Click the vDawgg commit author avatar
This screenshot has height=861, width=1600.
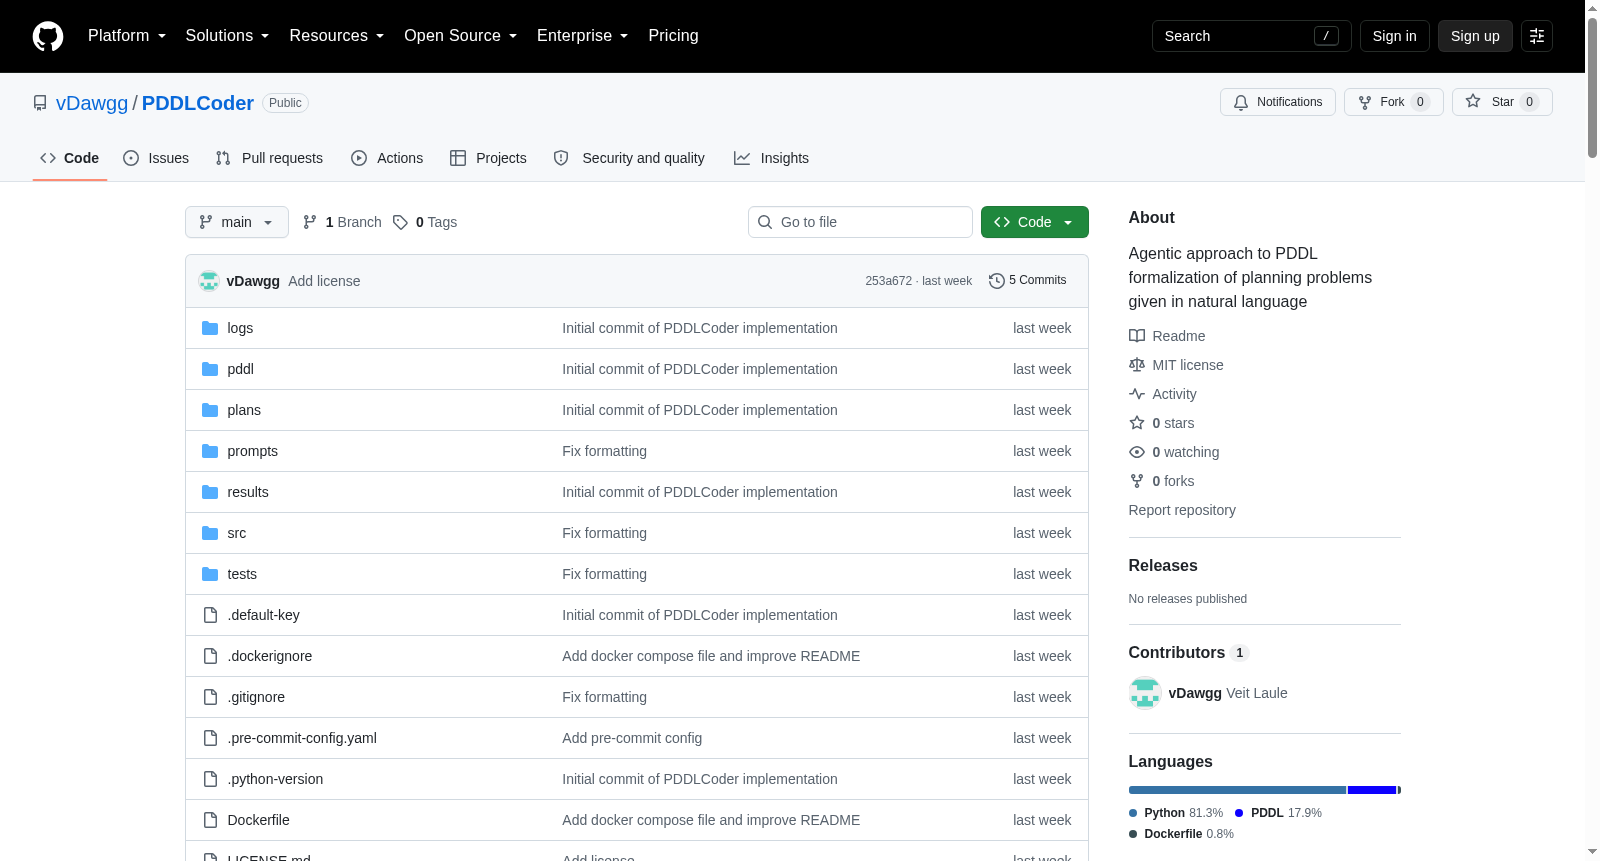click(x=209, y=281)
